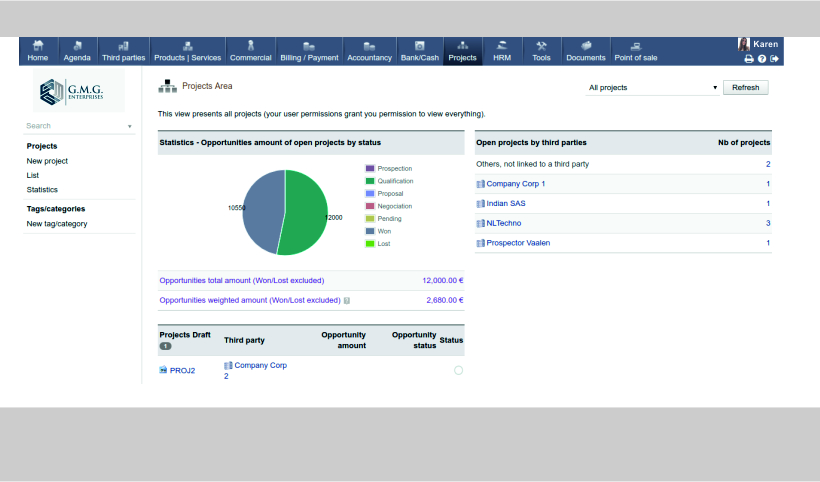Click the print page icon

[x=748, y=59]
